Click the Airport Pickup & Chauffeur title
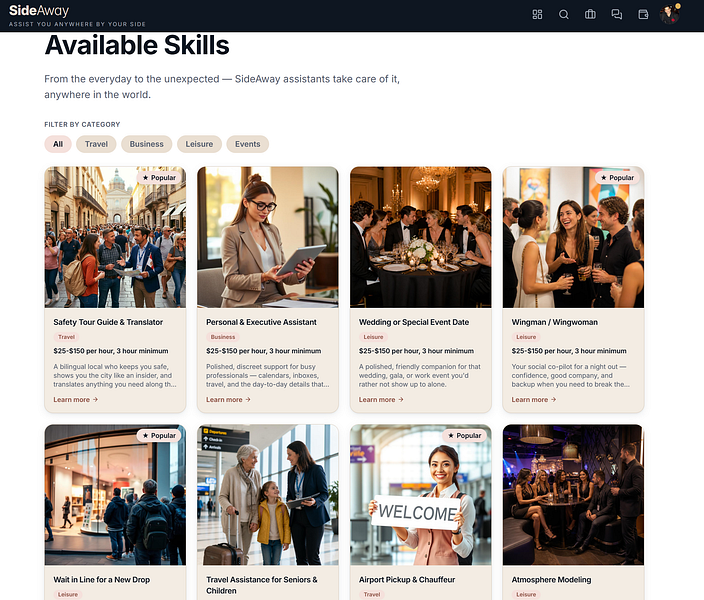Image resolution: width=704 pixels, height=600 pixels. pyautogui.click(x=407, y=580)
